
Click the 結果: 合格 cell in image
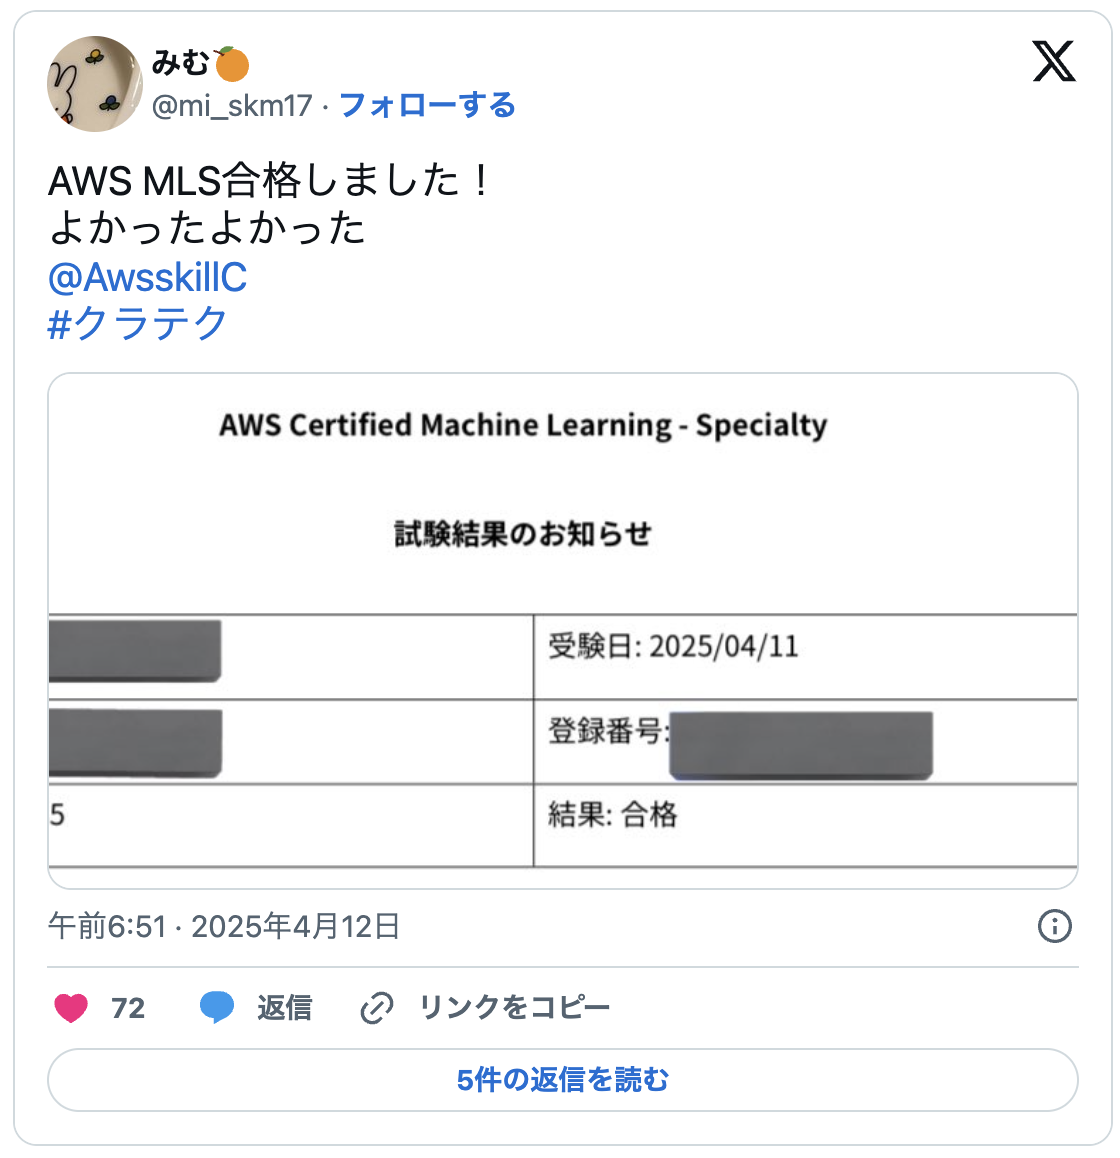coord(612,815)
